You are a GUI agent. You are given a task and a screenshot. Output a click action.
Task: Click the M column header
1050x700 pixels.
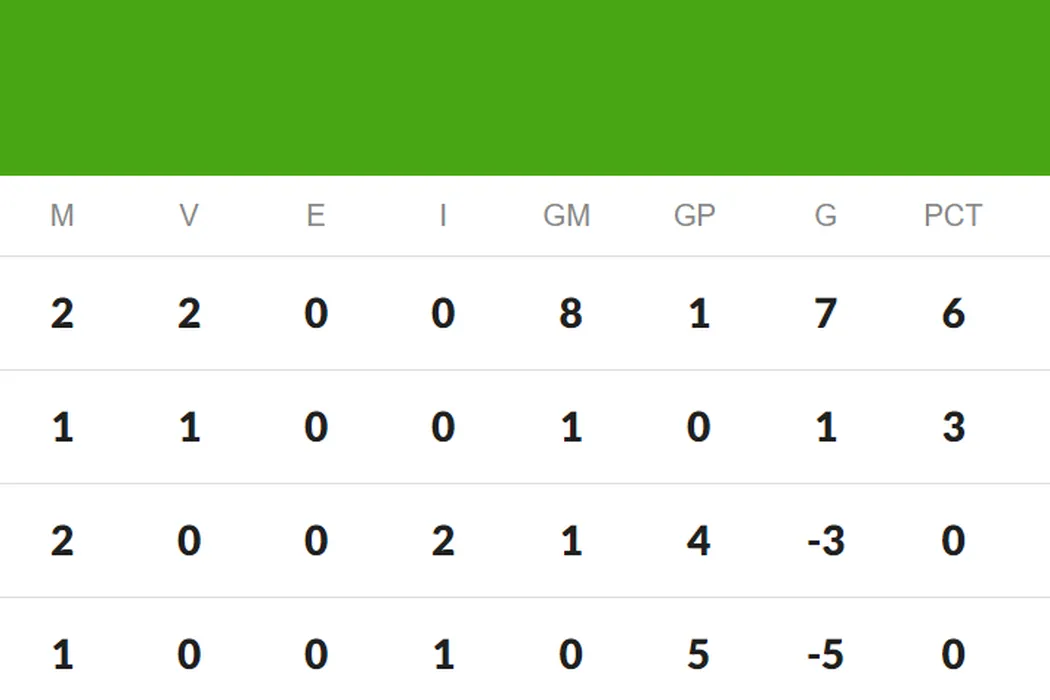pyautogui.click(x=62, y=216)
